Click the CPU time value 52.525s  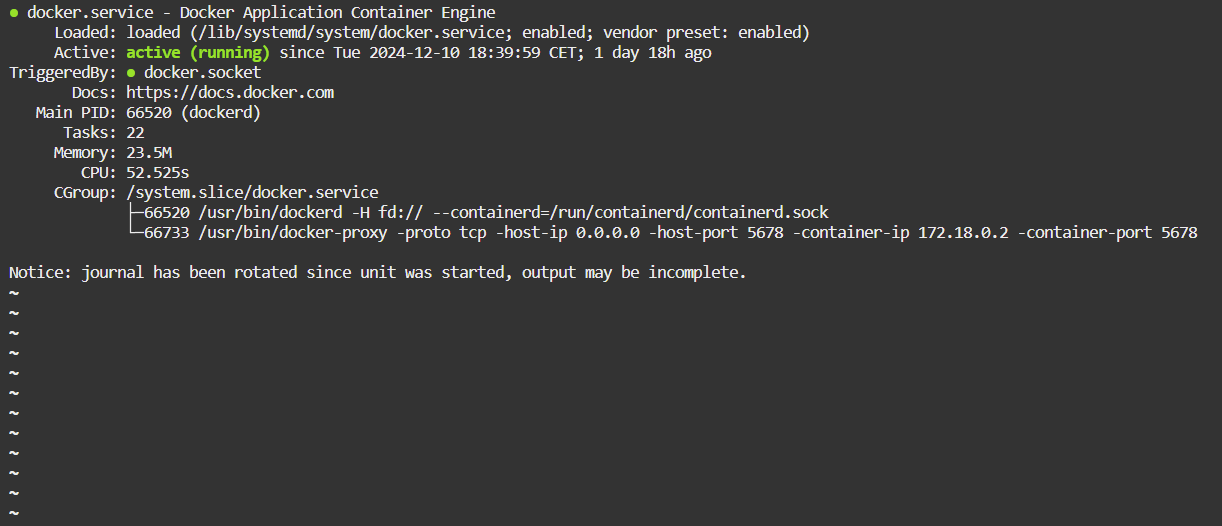pyautogui.click(x=158, y=173)
